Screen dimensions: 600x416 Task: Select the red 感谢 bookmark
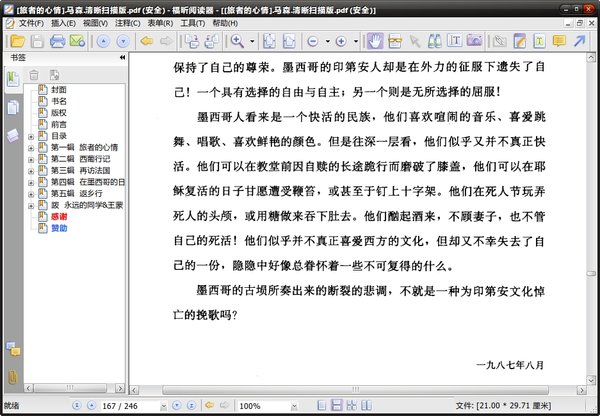pyautogui.click(x=59, y=217)
